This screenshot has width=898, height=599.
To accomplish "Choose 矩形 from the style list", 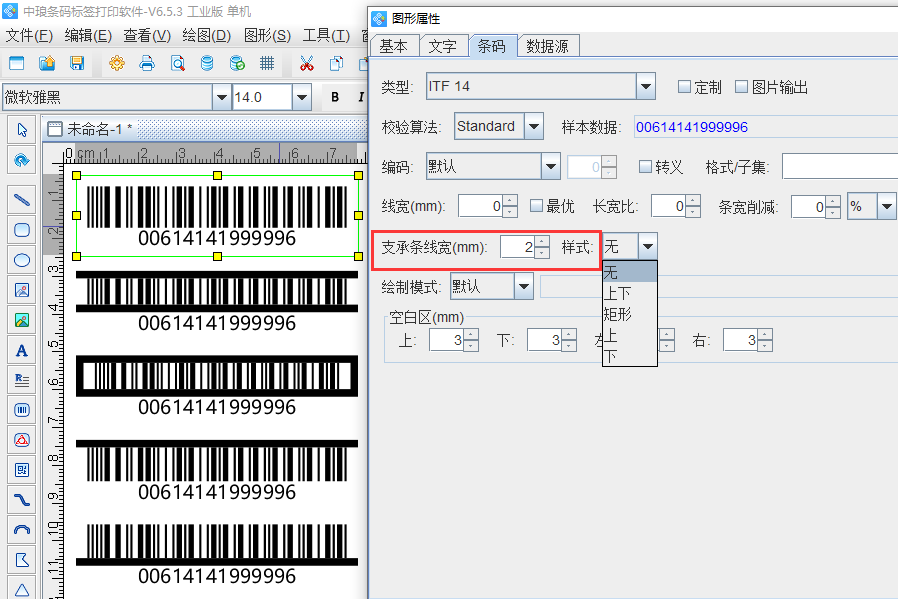I will pos(618,314).
